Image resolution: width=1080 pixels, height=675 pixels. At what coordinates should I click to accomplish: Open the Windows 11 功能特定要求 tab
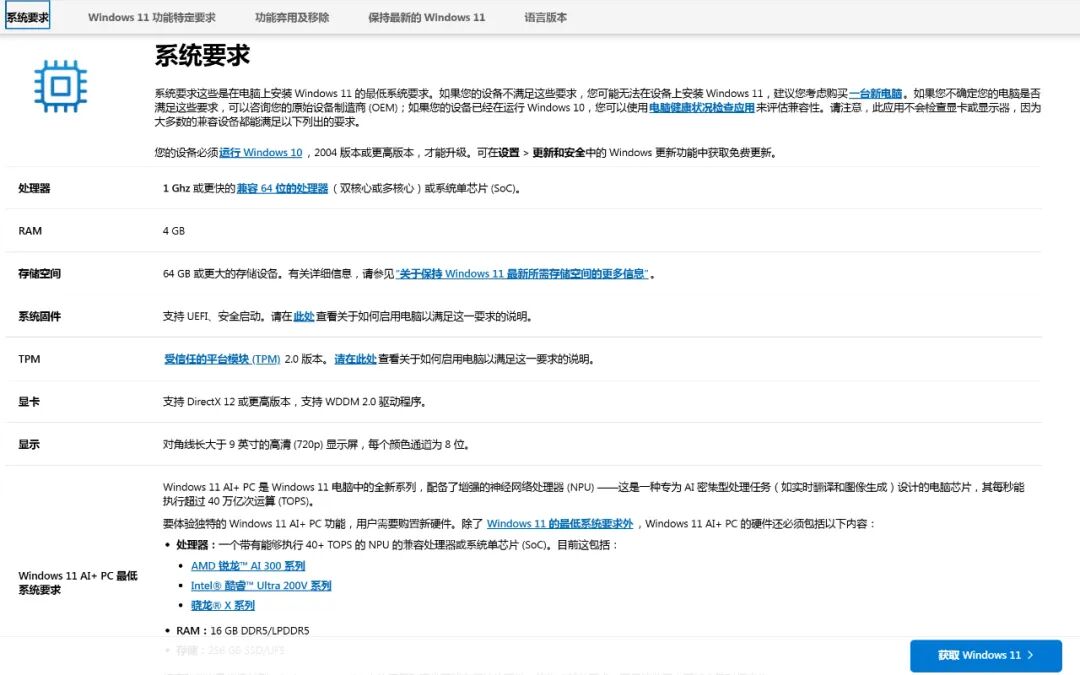point(152,17)
